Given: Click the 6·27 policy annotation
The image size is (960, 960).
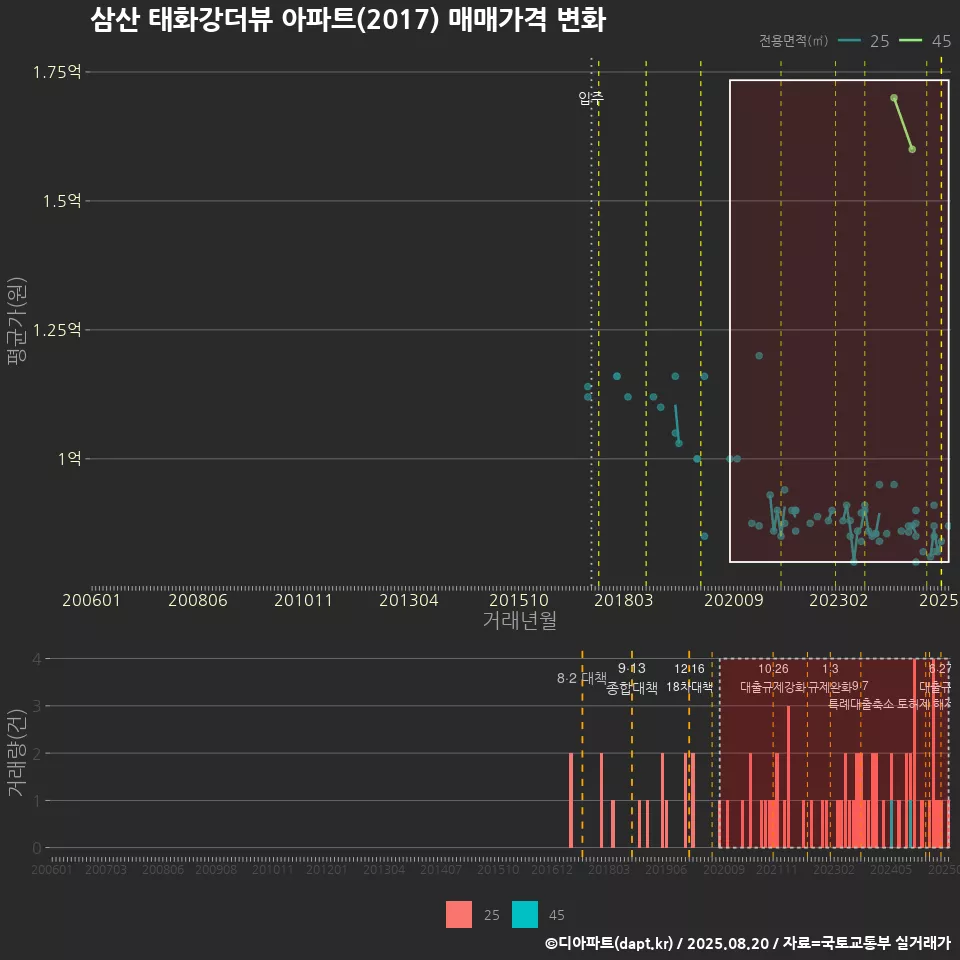Looking at the screenshot, I should 940,669.
